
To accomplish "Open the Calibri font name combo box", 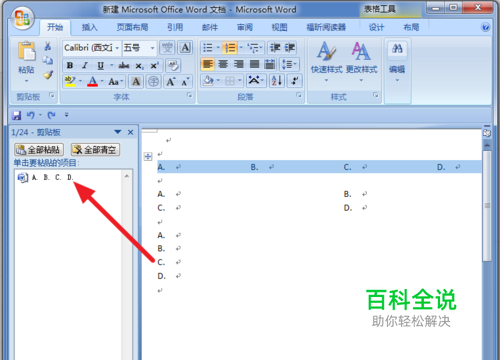I will pos(91,48).
